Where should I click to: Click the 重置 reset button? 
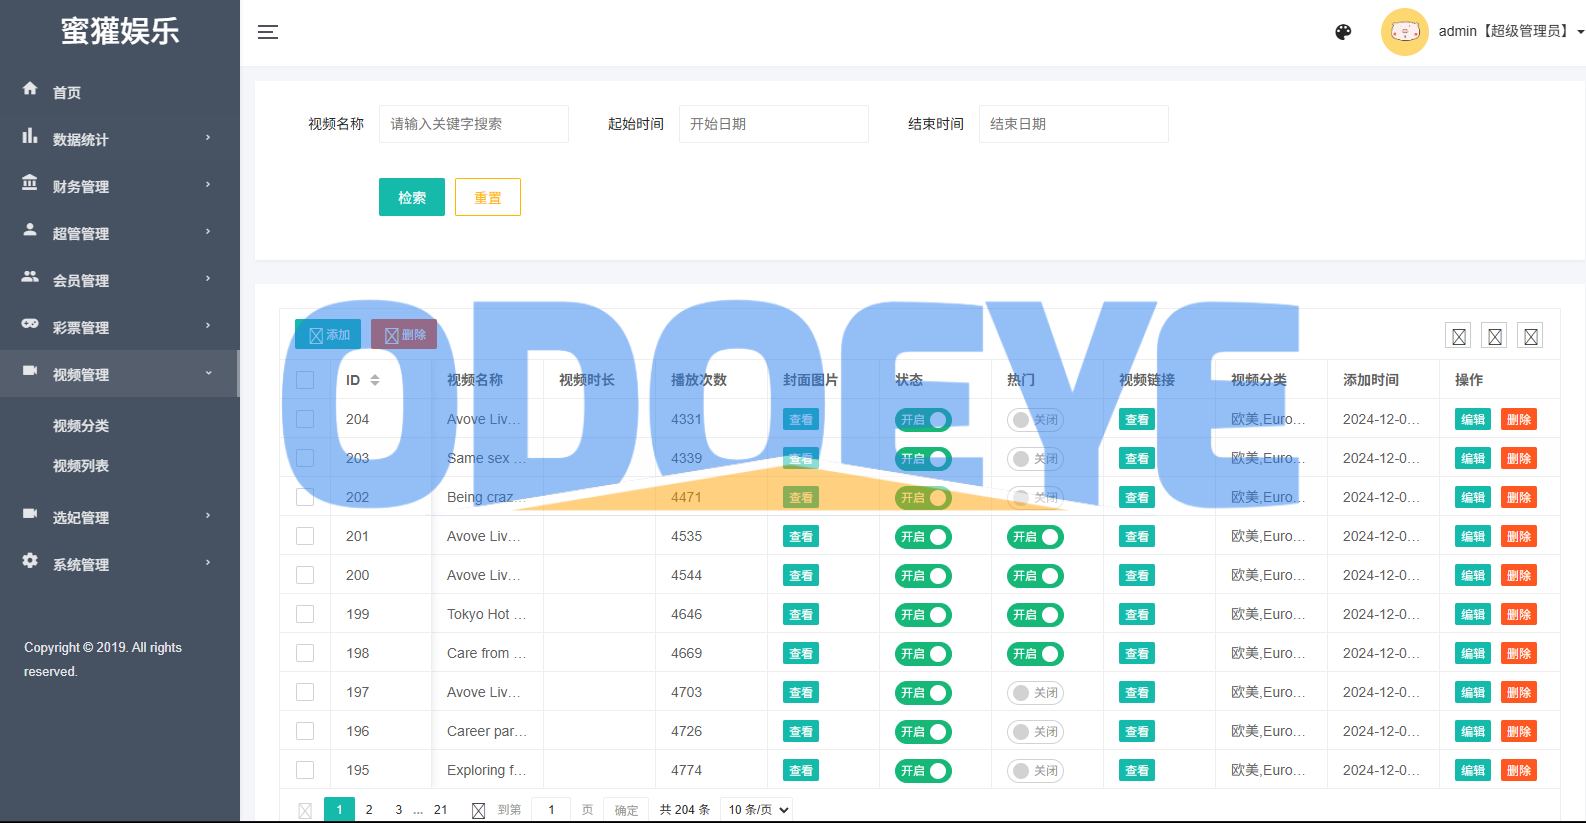(487, 197)
